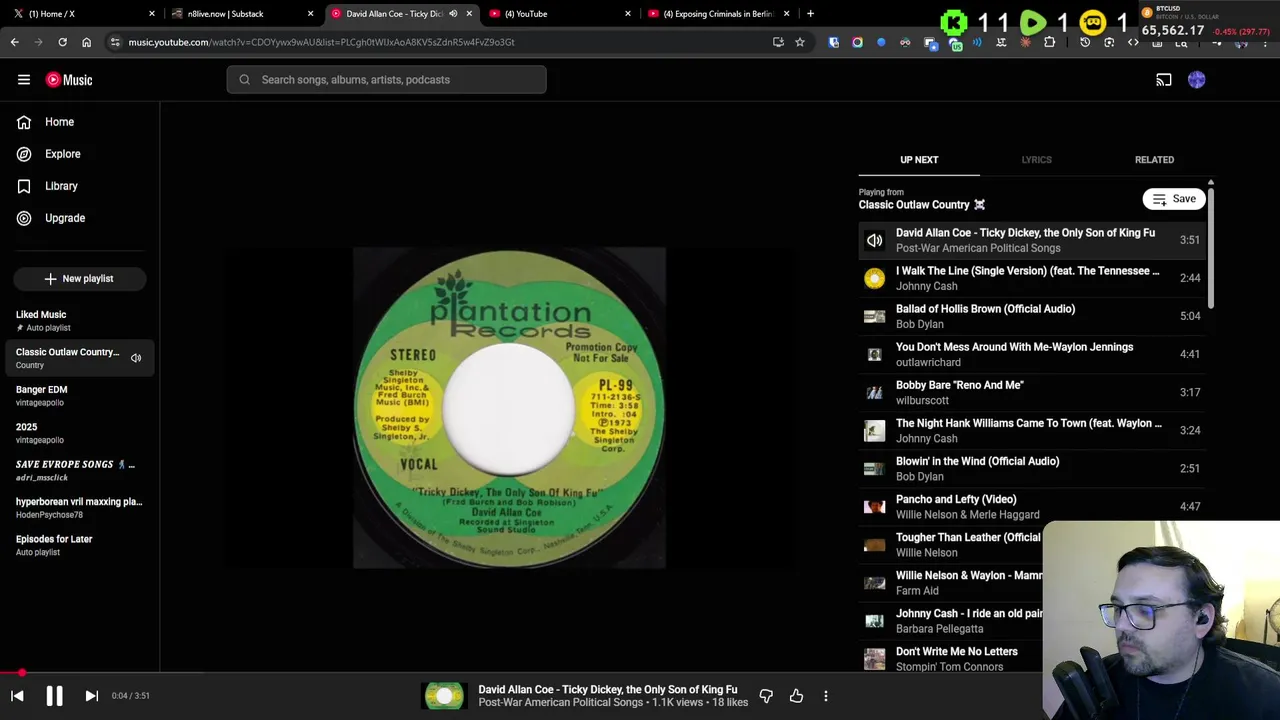Save the queue to a playlist
Image resolution: width=1280 pixels, height=720 pixels.
tap(1174, 199)
